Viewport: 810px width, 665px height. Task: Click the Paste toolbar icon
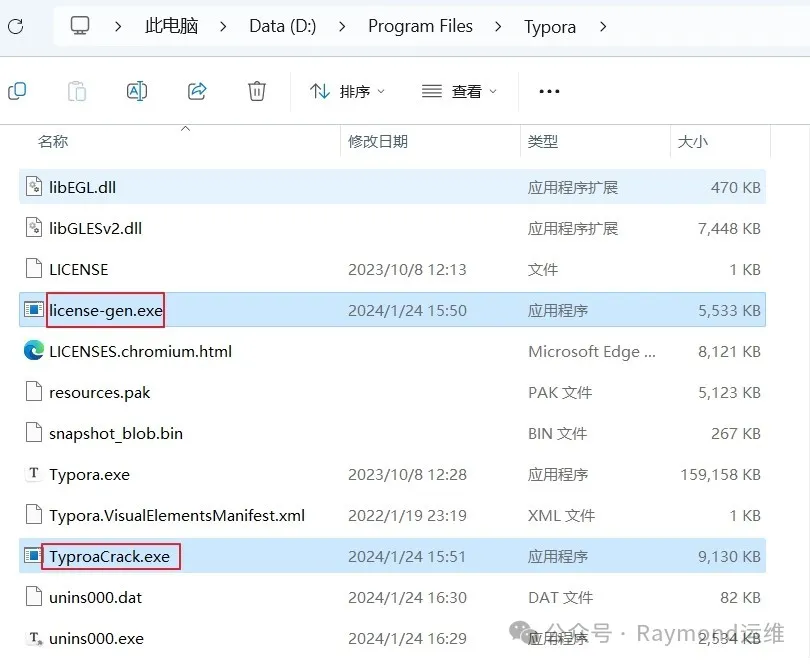point(77,91)
